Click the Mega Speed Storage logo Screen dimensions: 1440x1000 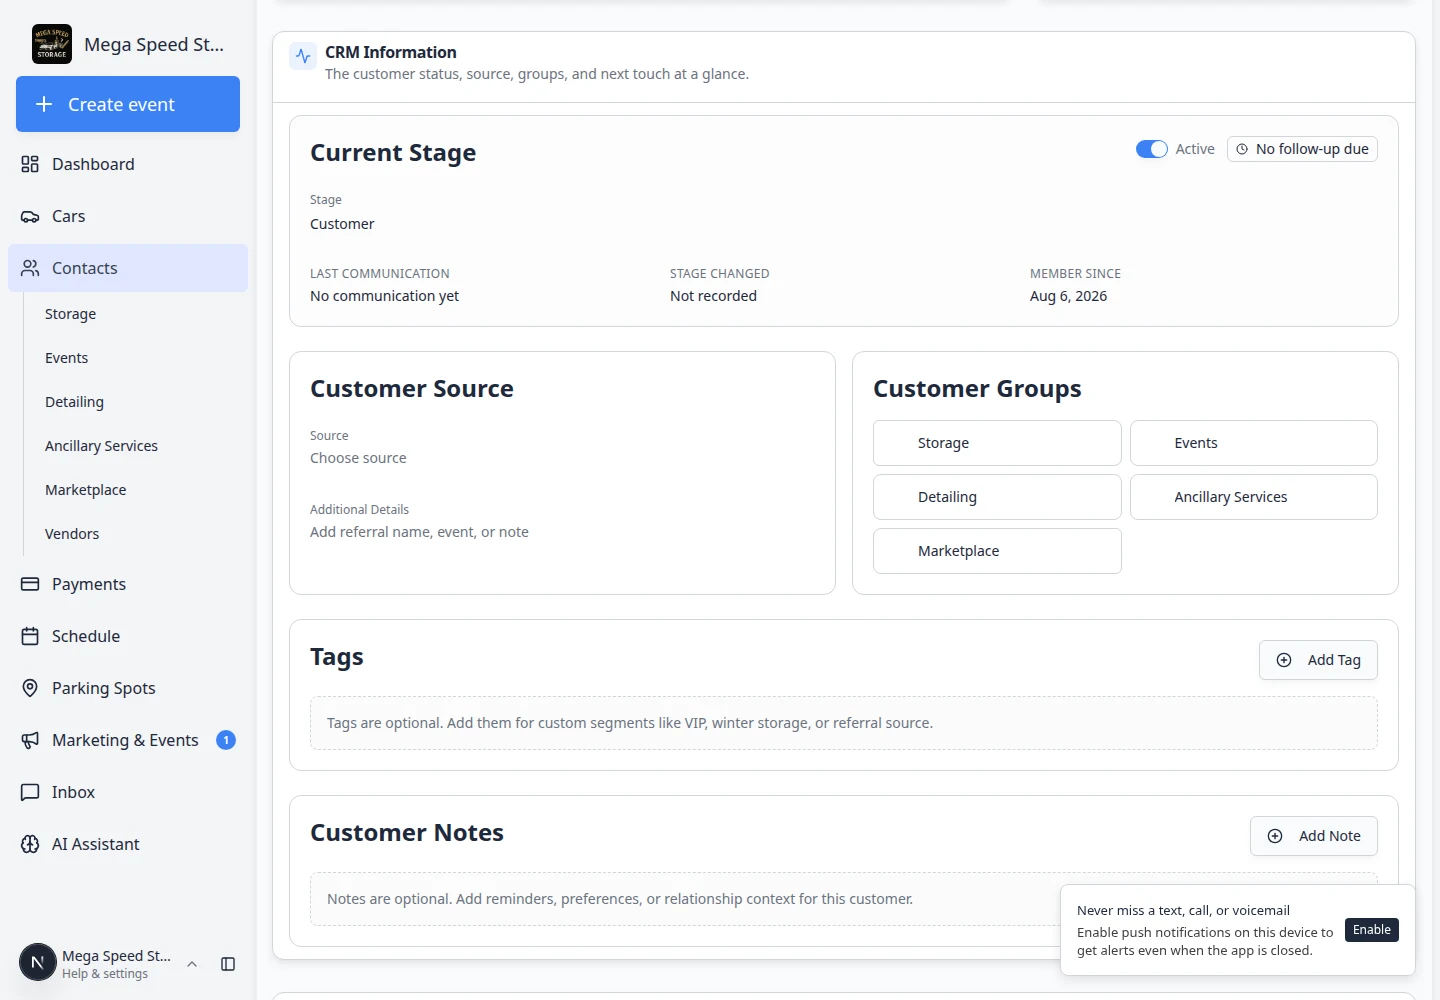(x=52, y=44)
